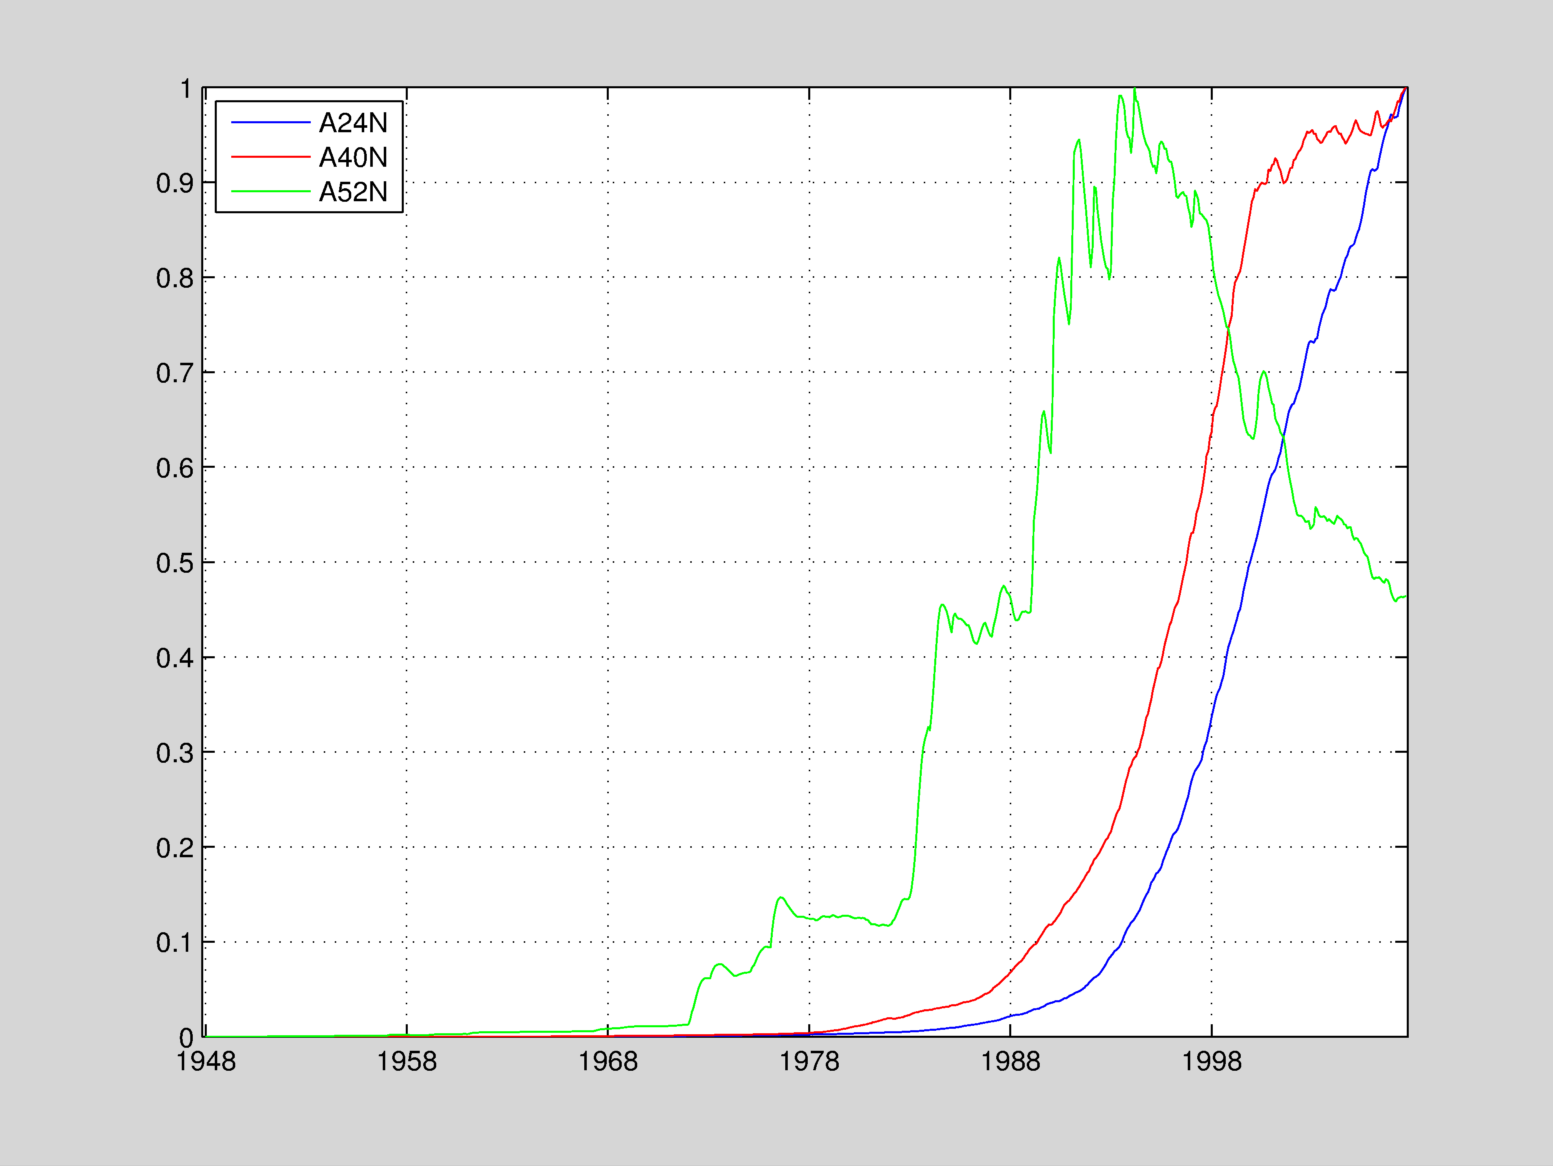
Task: Click the A24N legend label
Action: tap(352, 123)
